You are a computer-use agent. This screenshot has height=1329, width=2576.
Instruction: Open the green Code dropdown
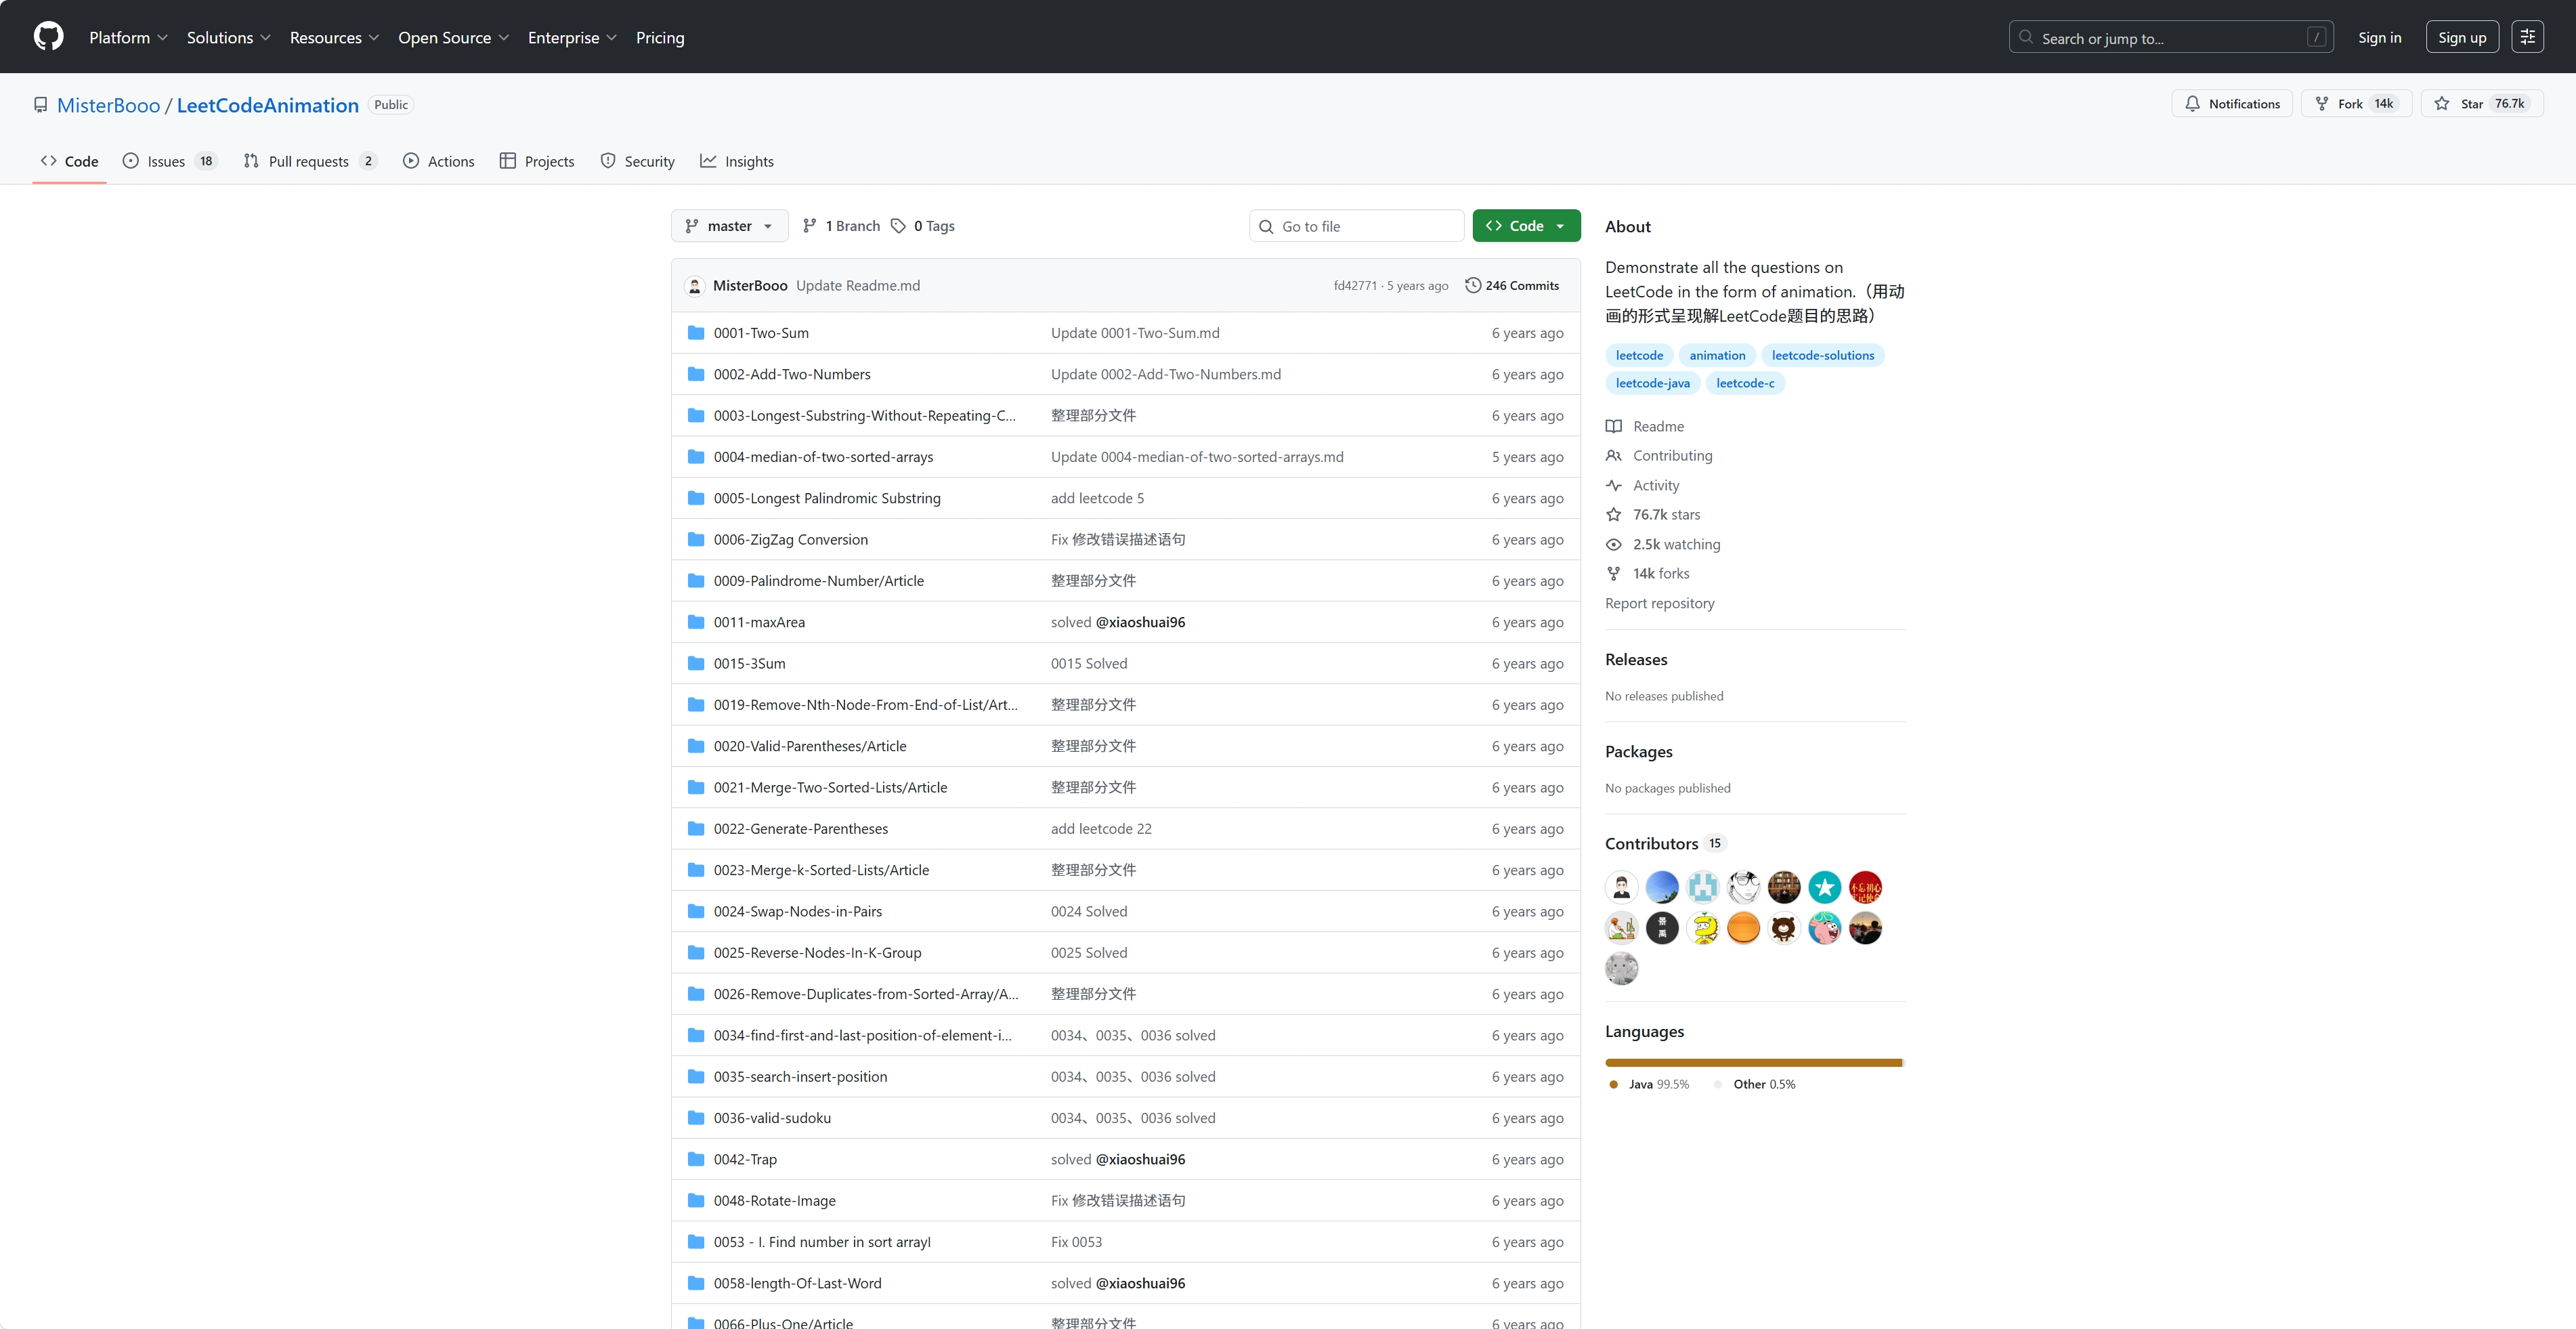click(1526, 226)
